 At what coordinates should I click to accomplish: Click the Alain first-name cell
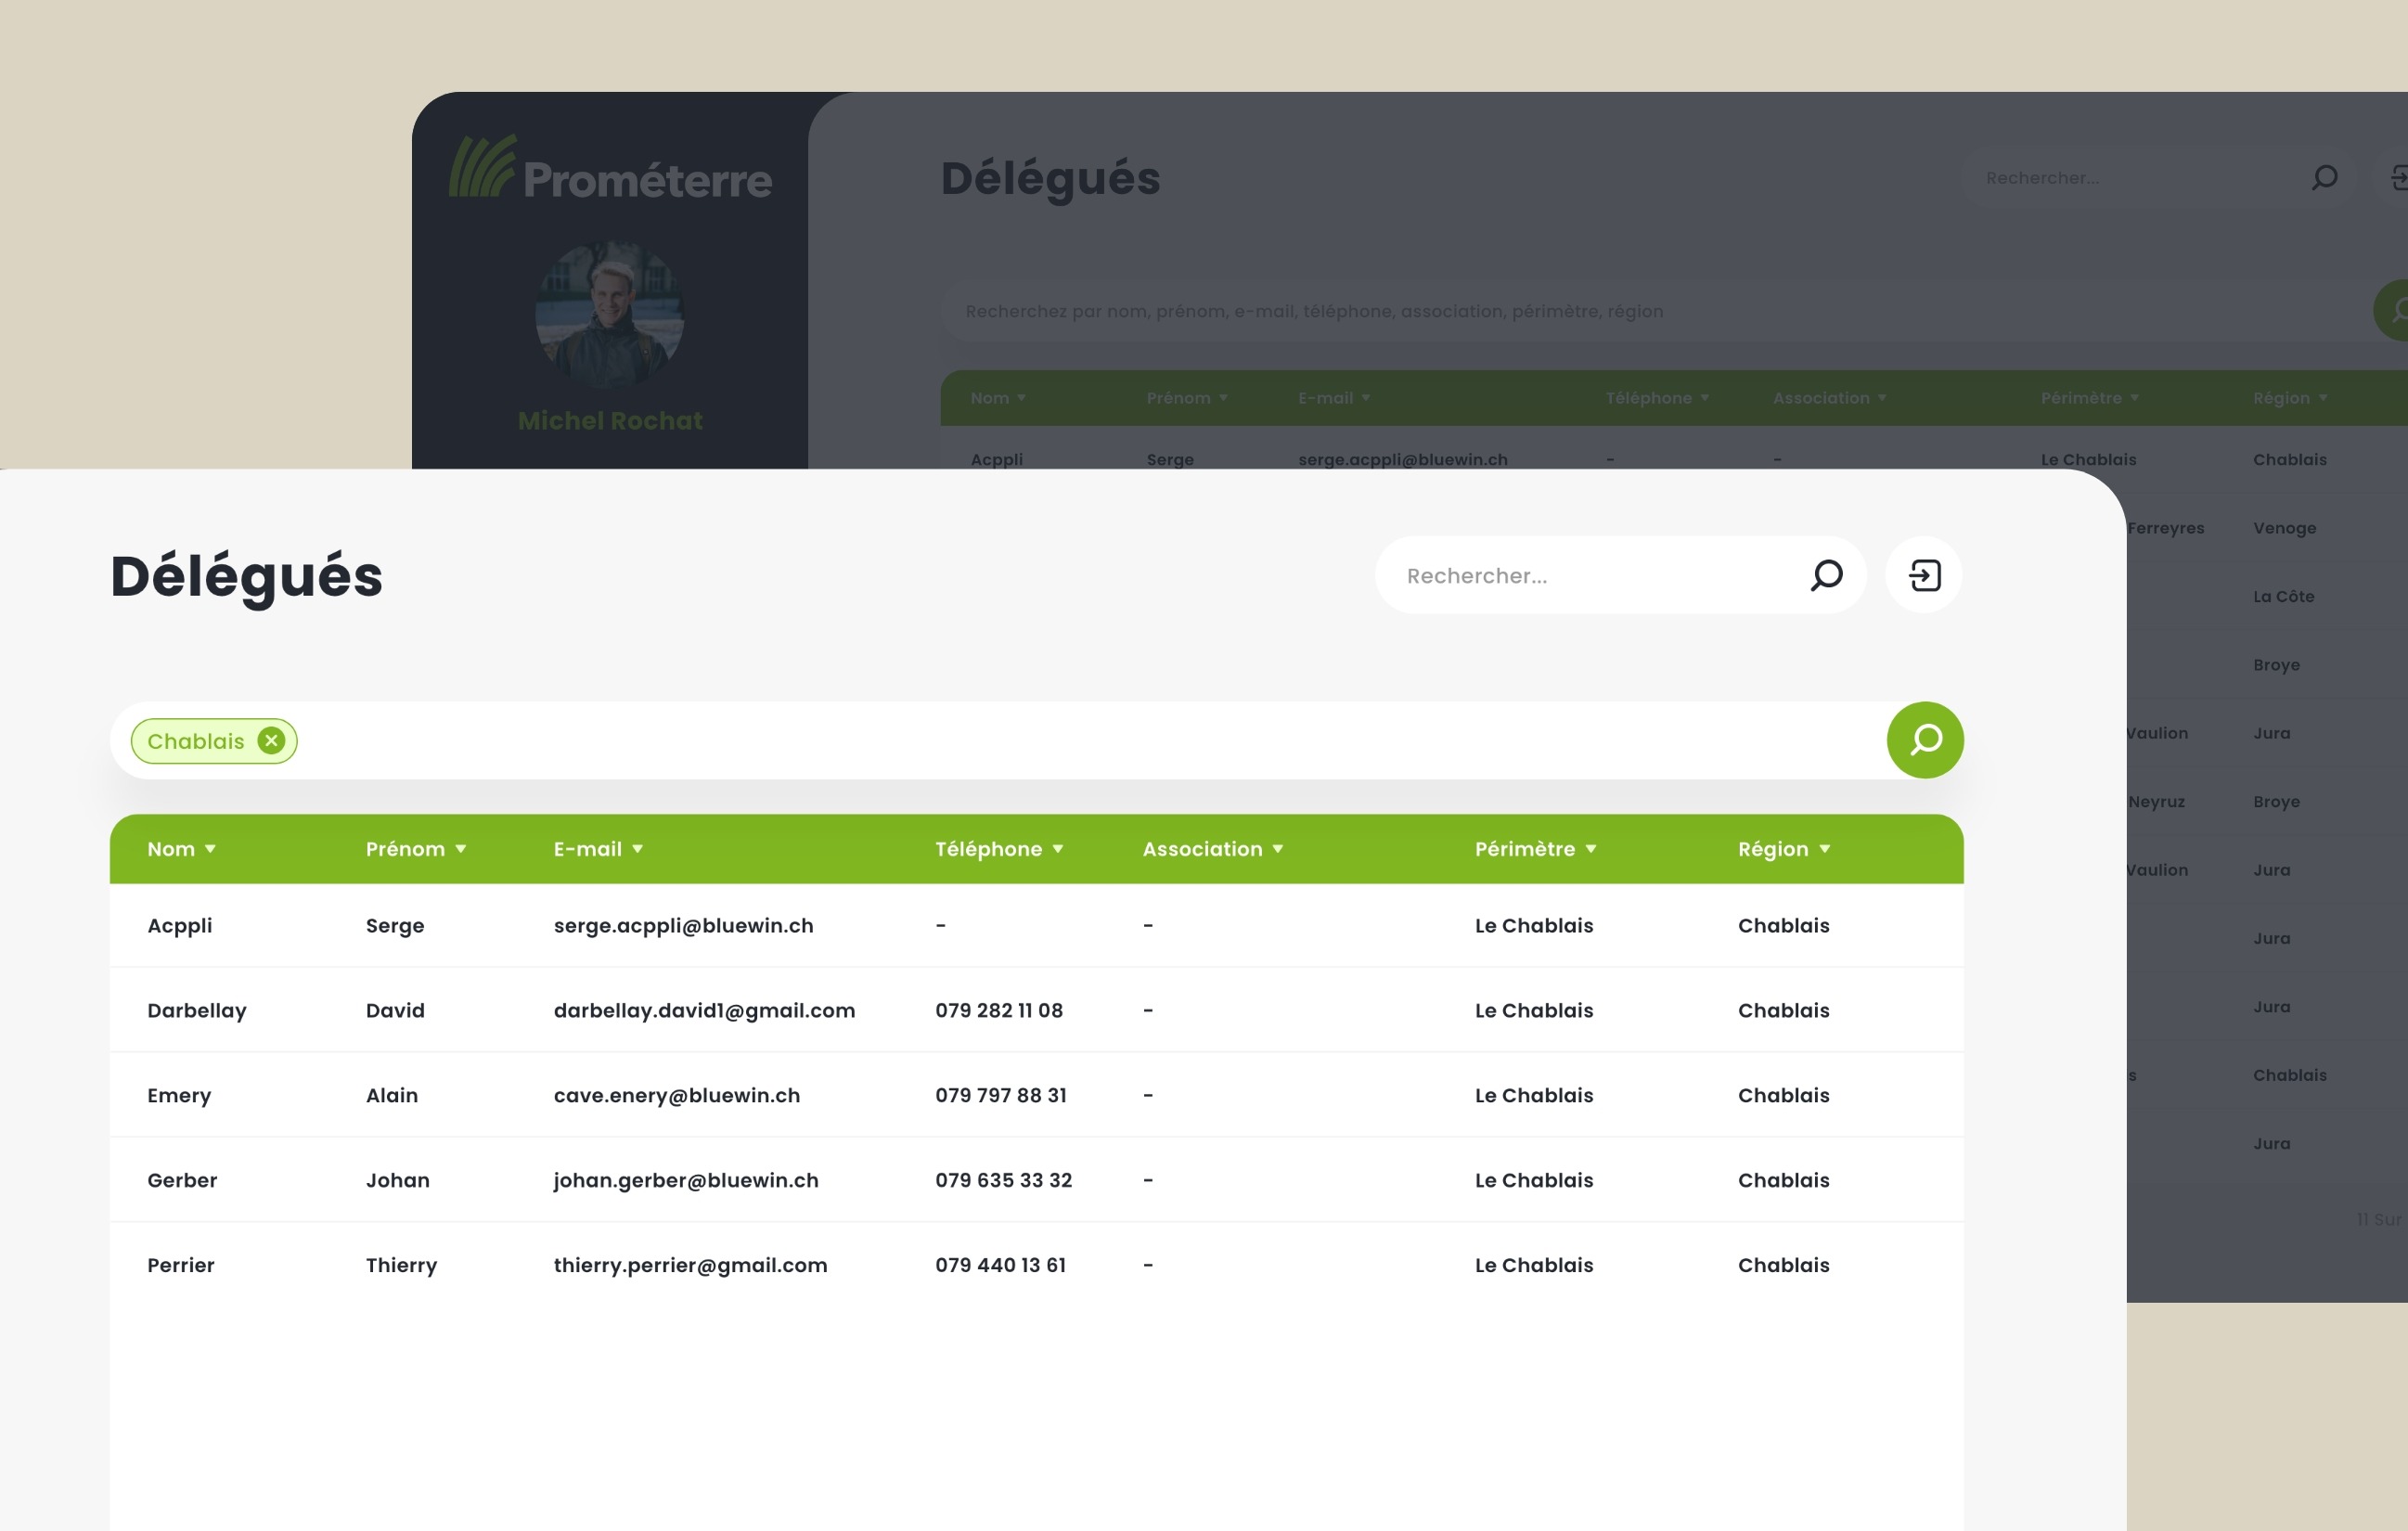[x=392, y=1095]
